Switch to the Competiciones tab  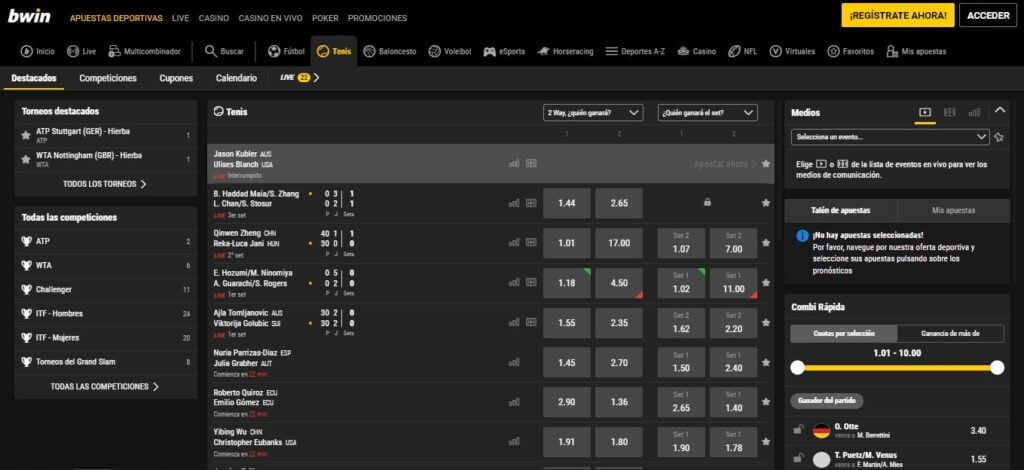(x=108, y=78)
